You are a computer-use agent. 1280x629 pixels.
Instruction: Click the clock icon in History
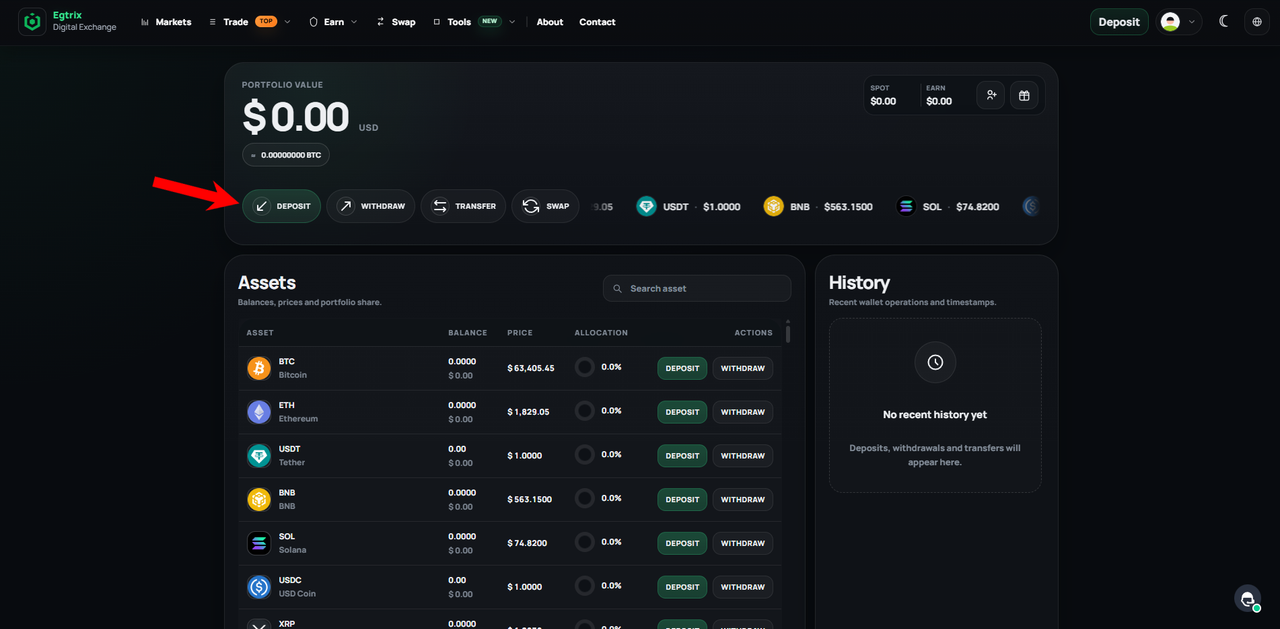(935, 362)
